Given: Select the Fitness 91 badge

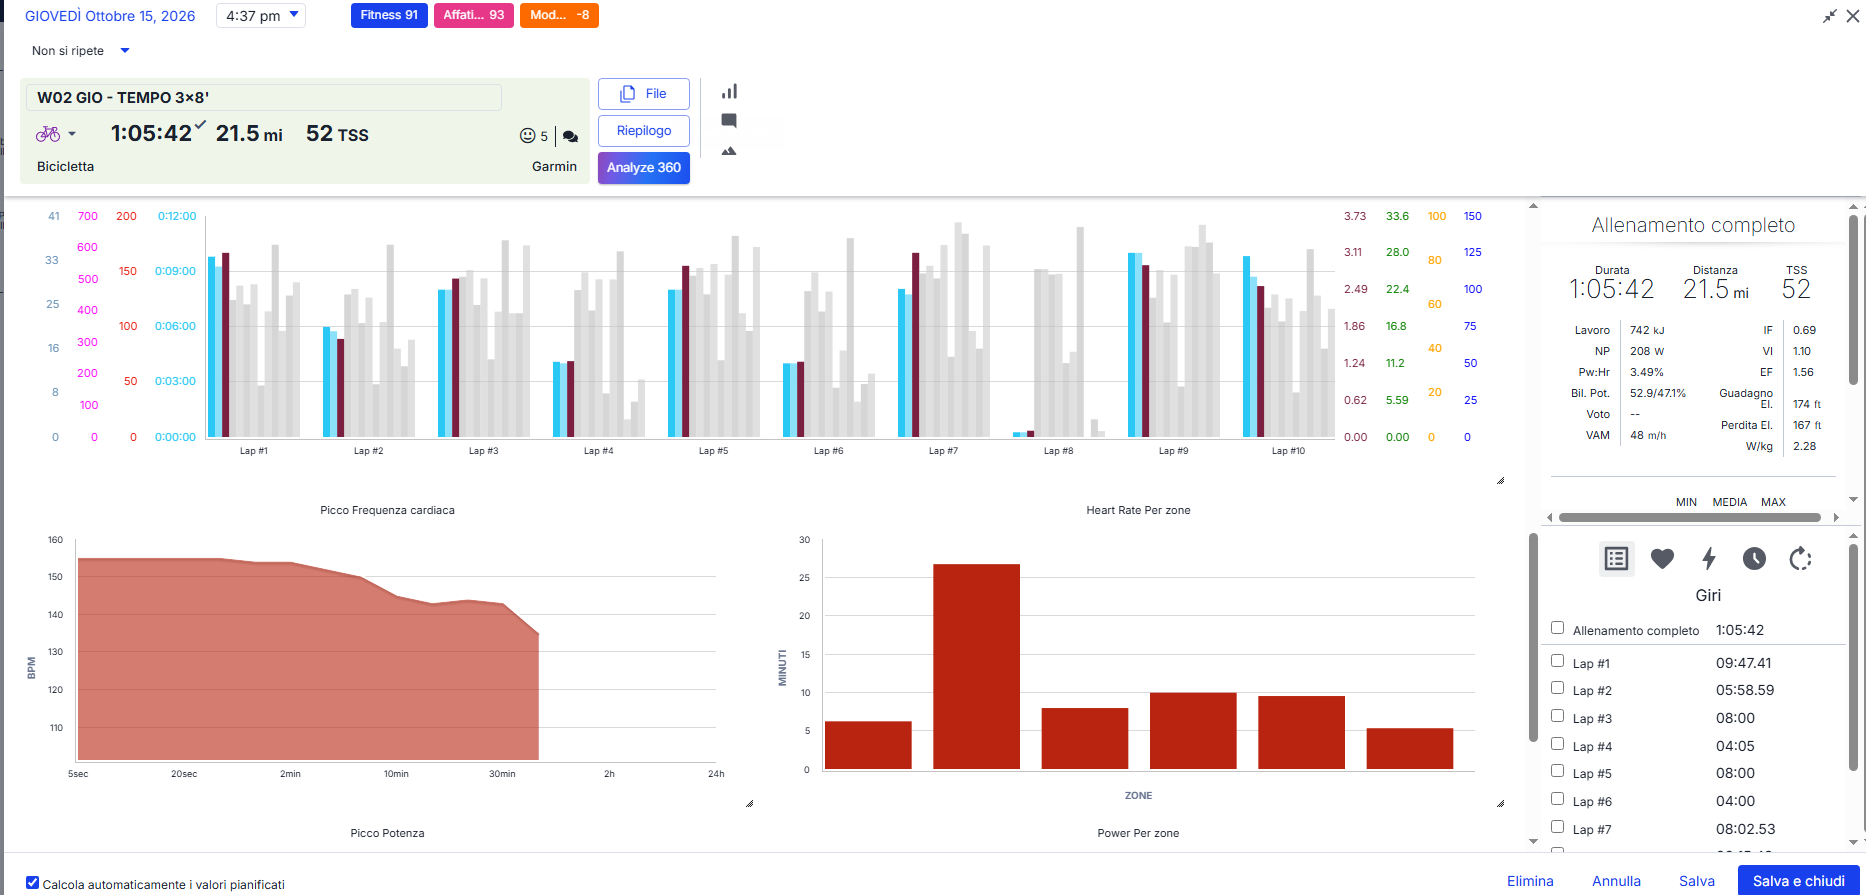Looking at the screenshot, I should (389, 15).
